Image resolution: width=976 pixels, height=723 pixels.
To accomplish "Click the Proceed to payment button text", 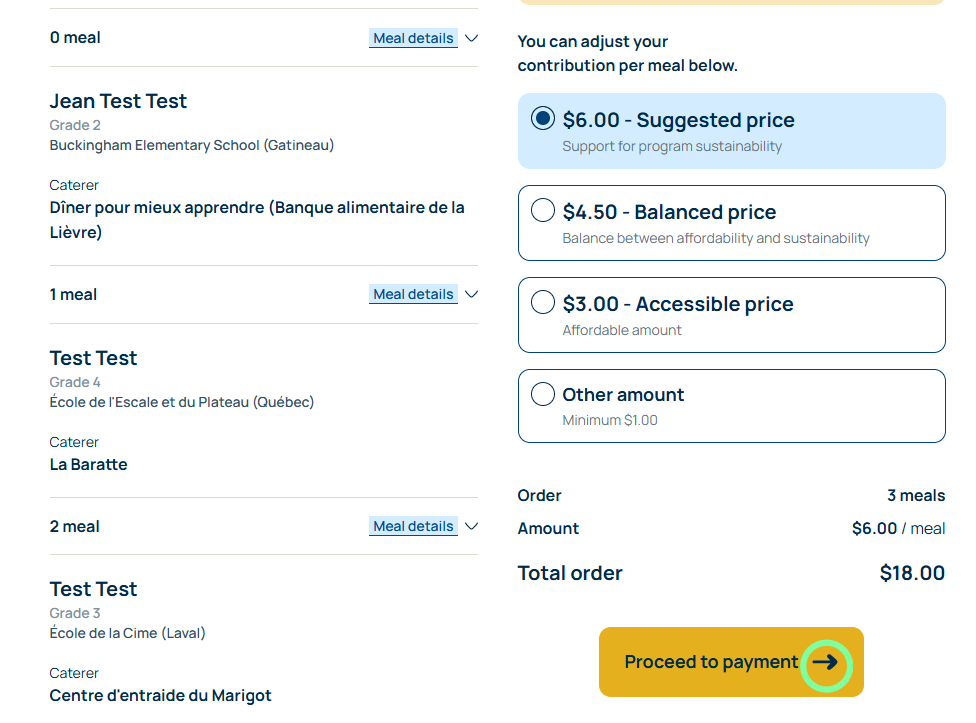I will (711, 662).
